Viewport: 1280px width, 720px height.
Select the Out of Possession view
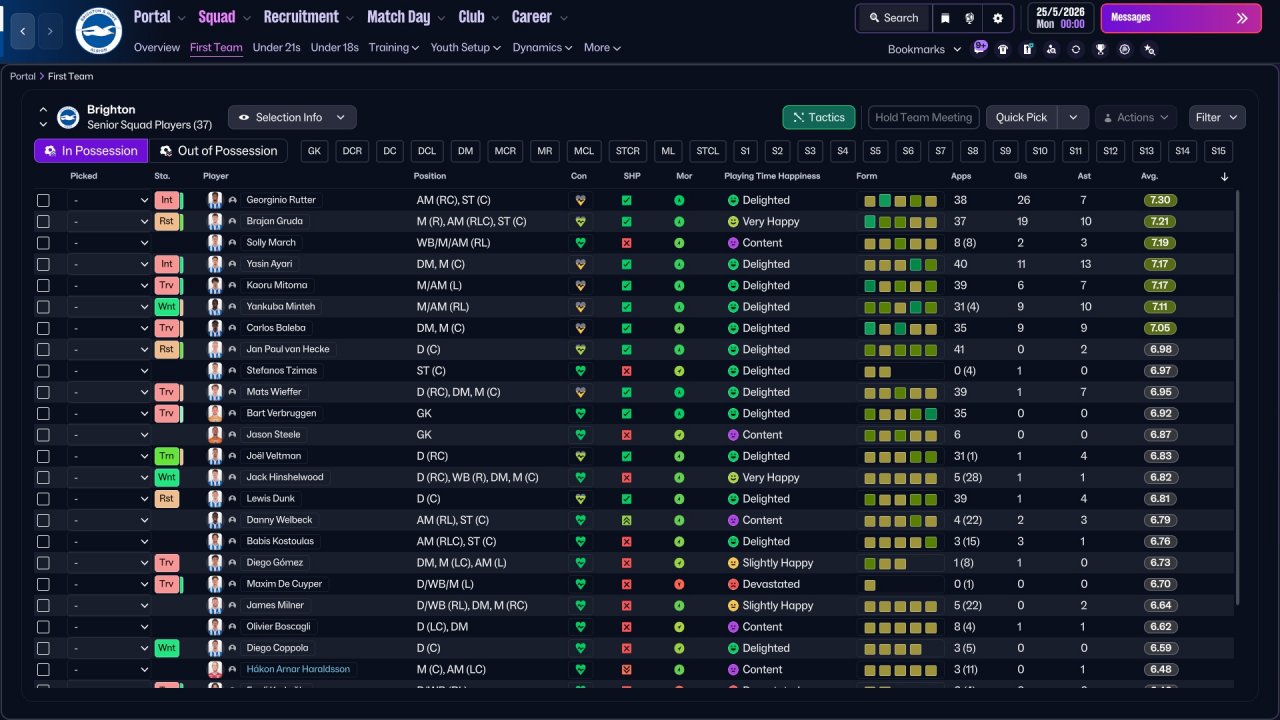[218, 151]
